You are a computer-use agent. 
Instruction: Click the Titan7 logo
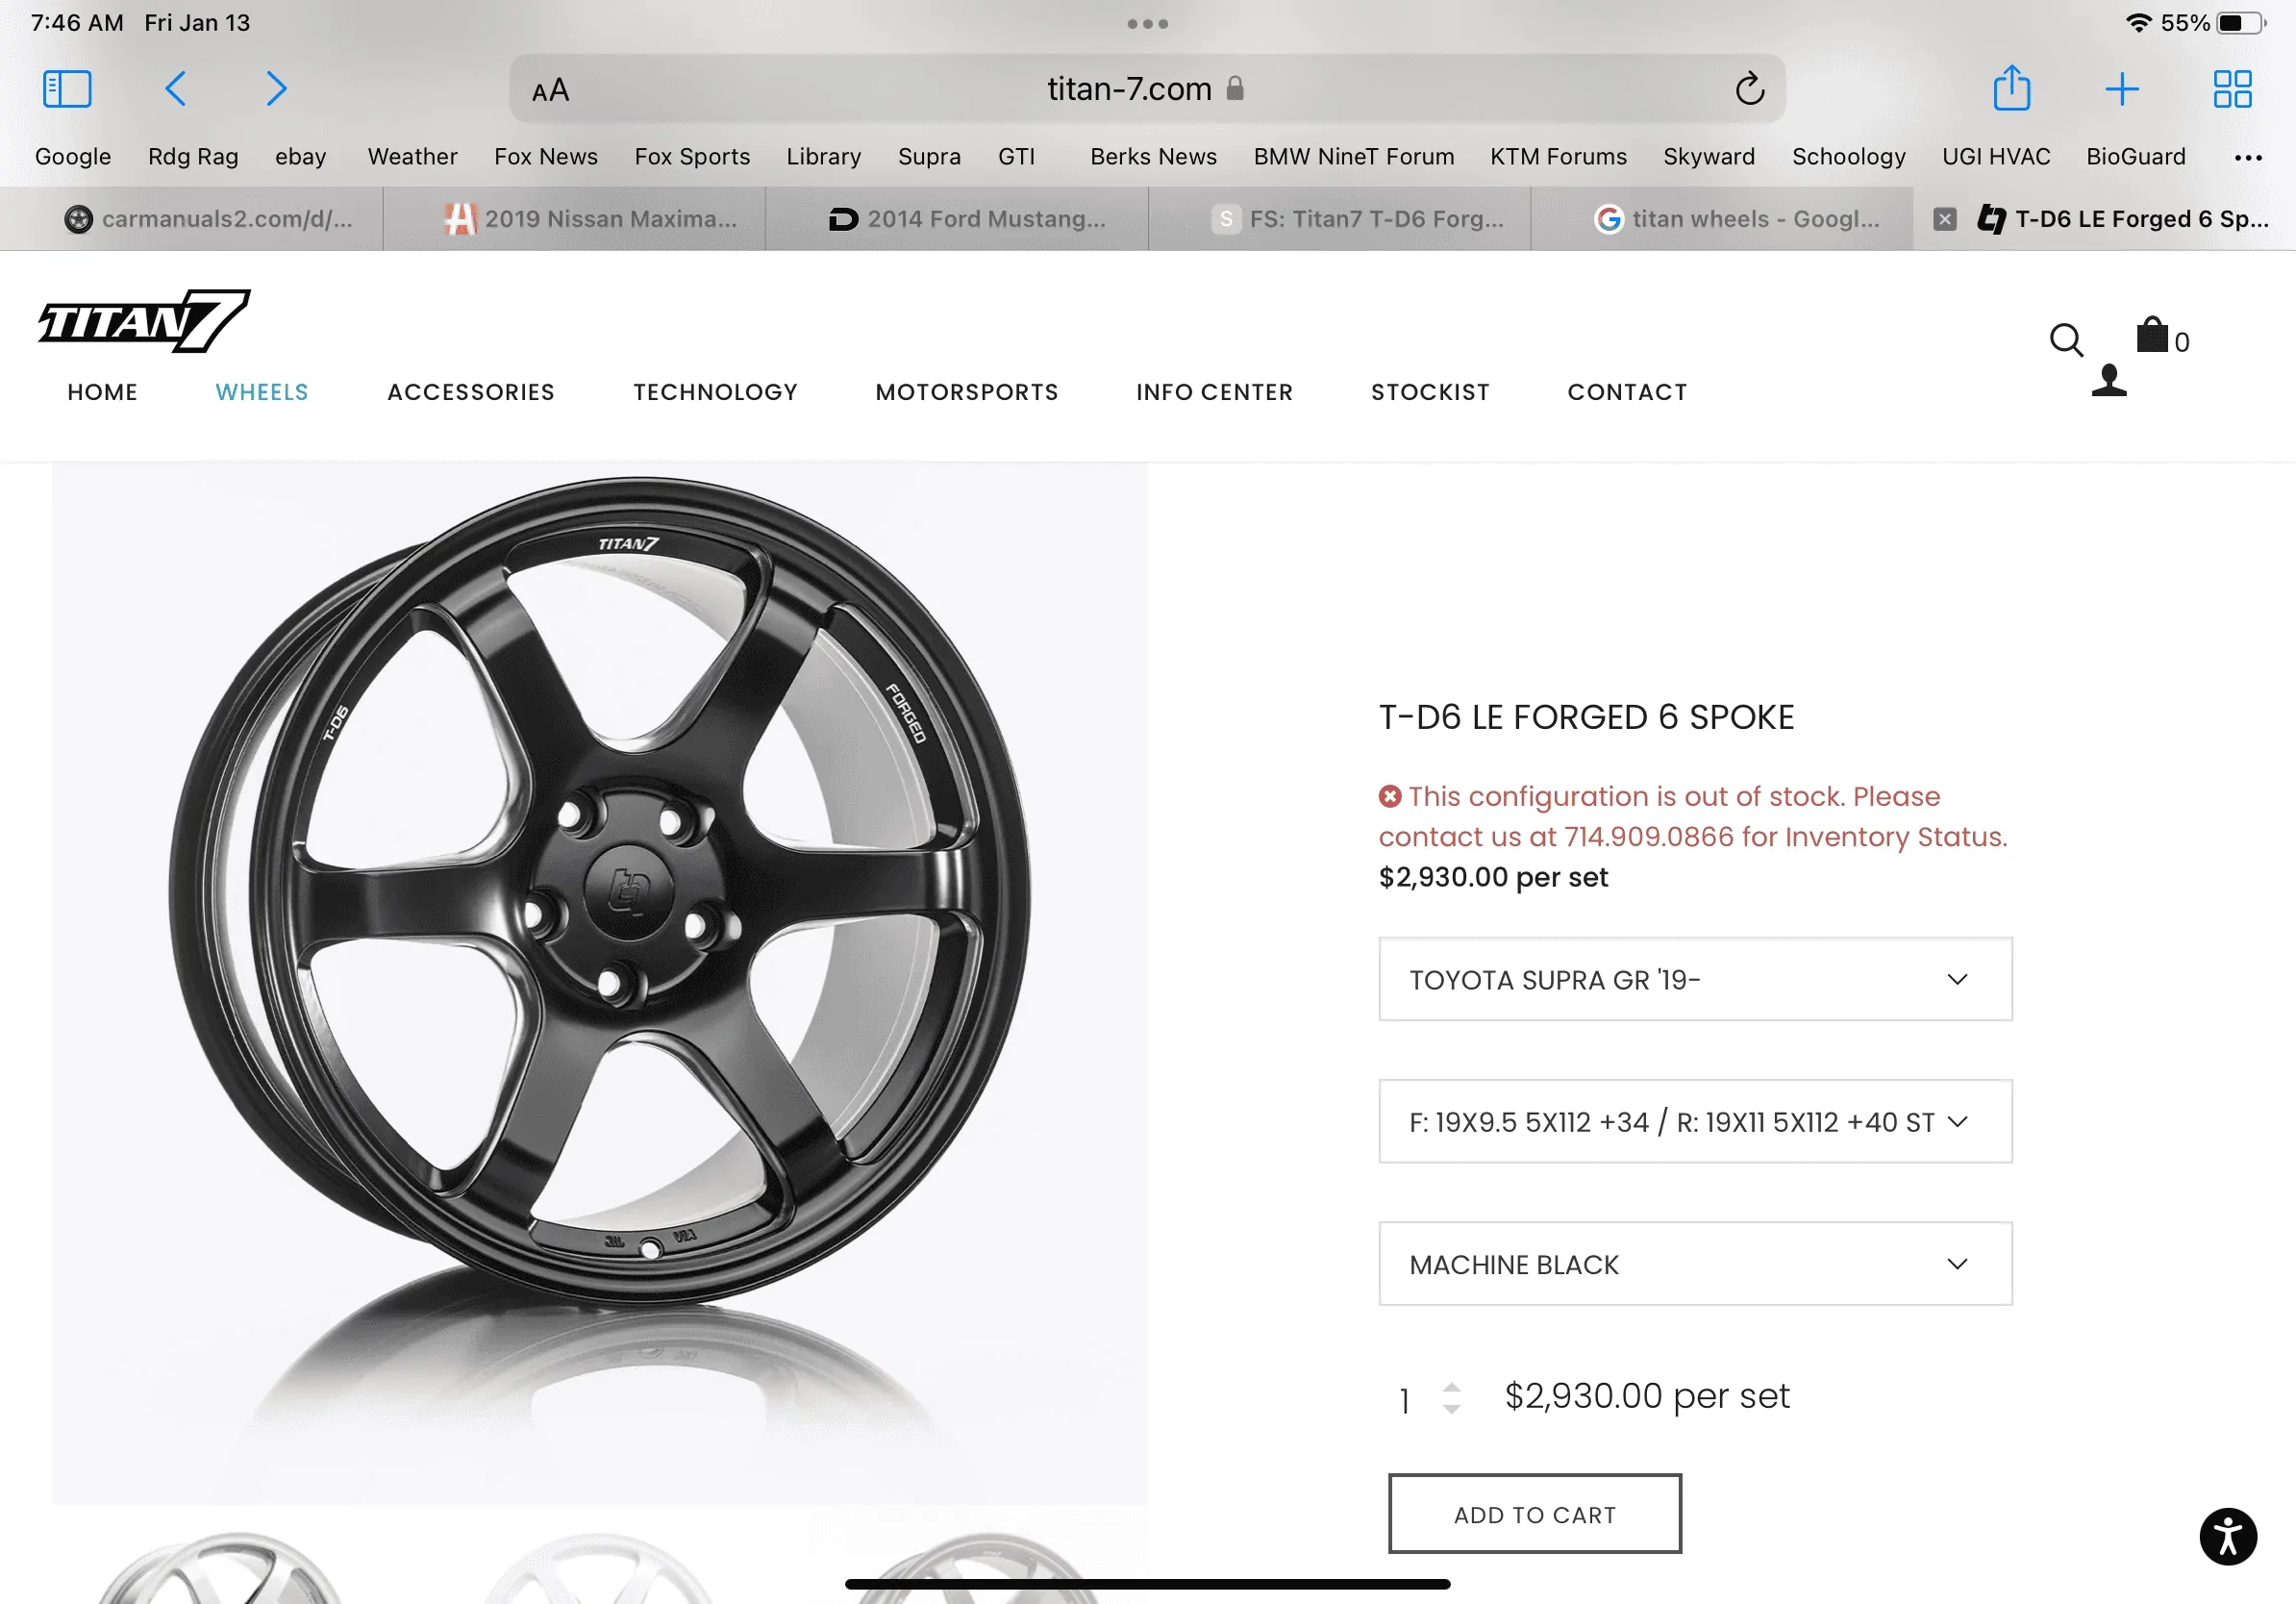pyautogui.click(x=143, y=321)
